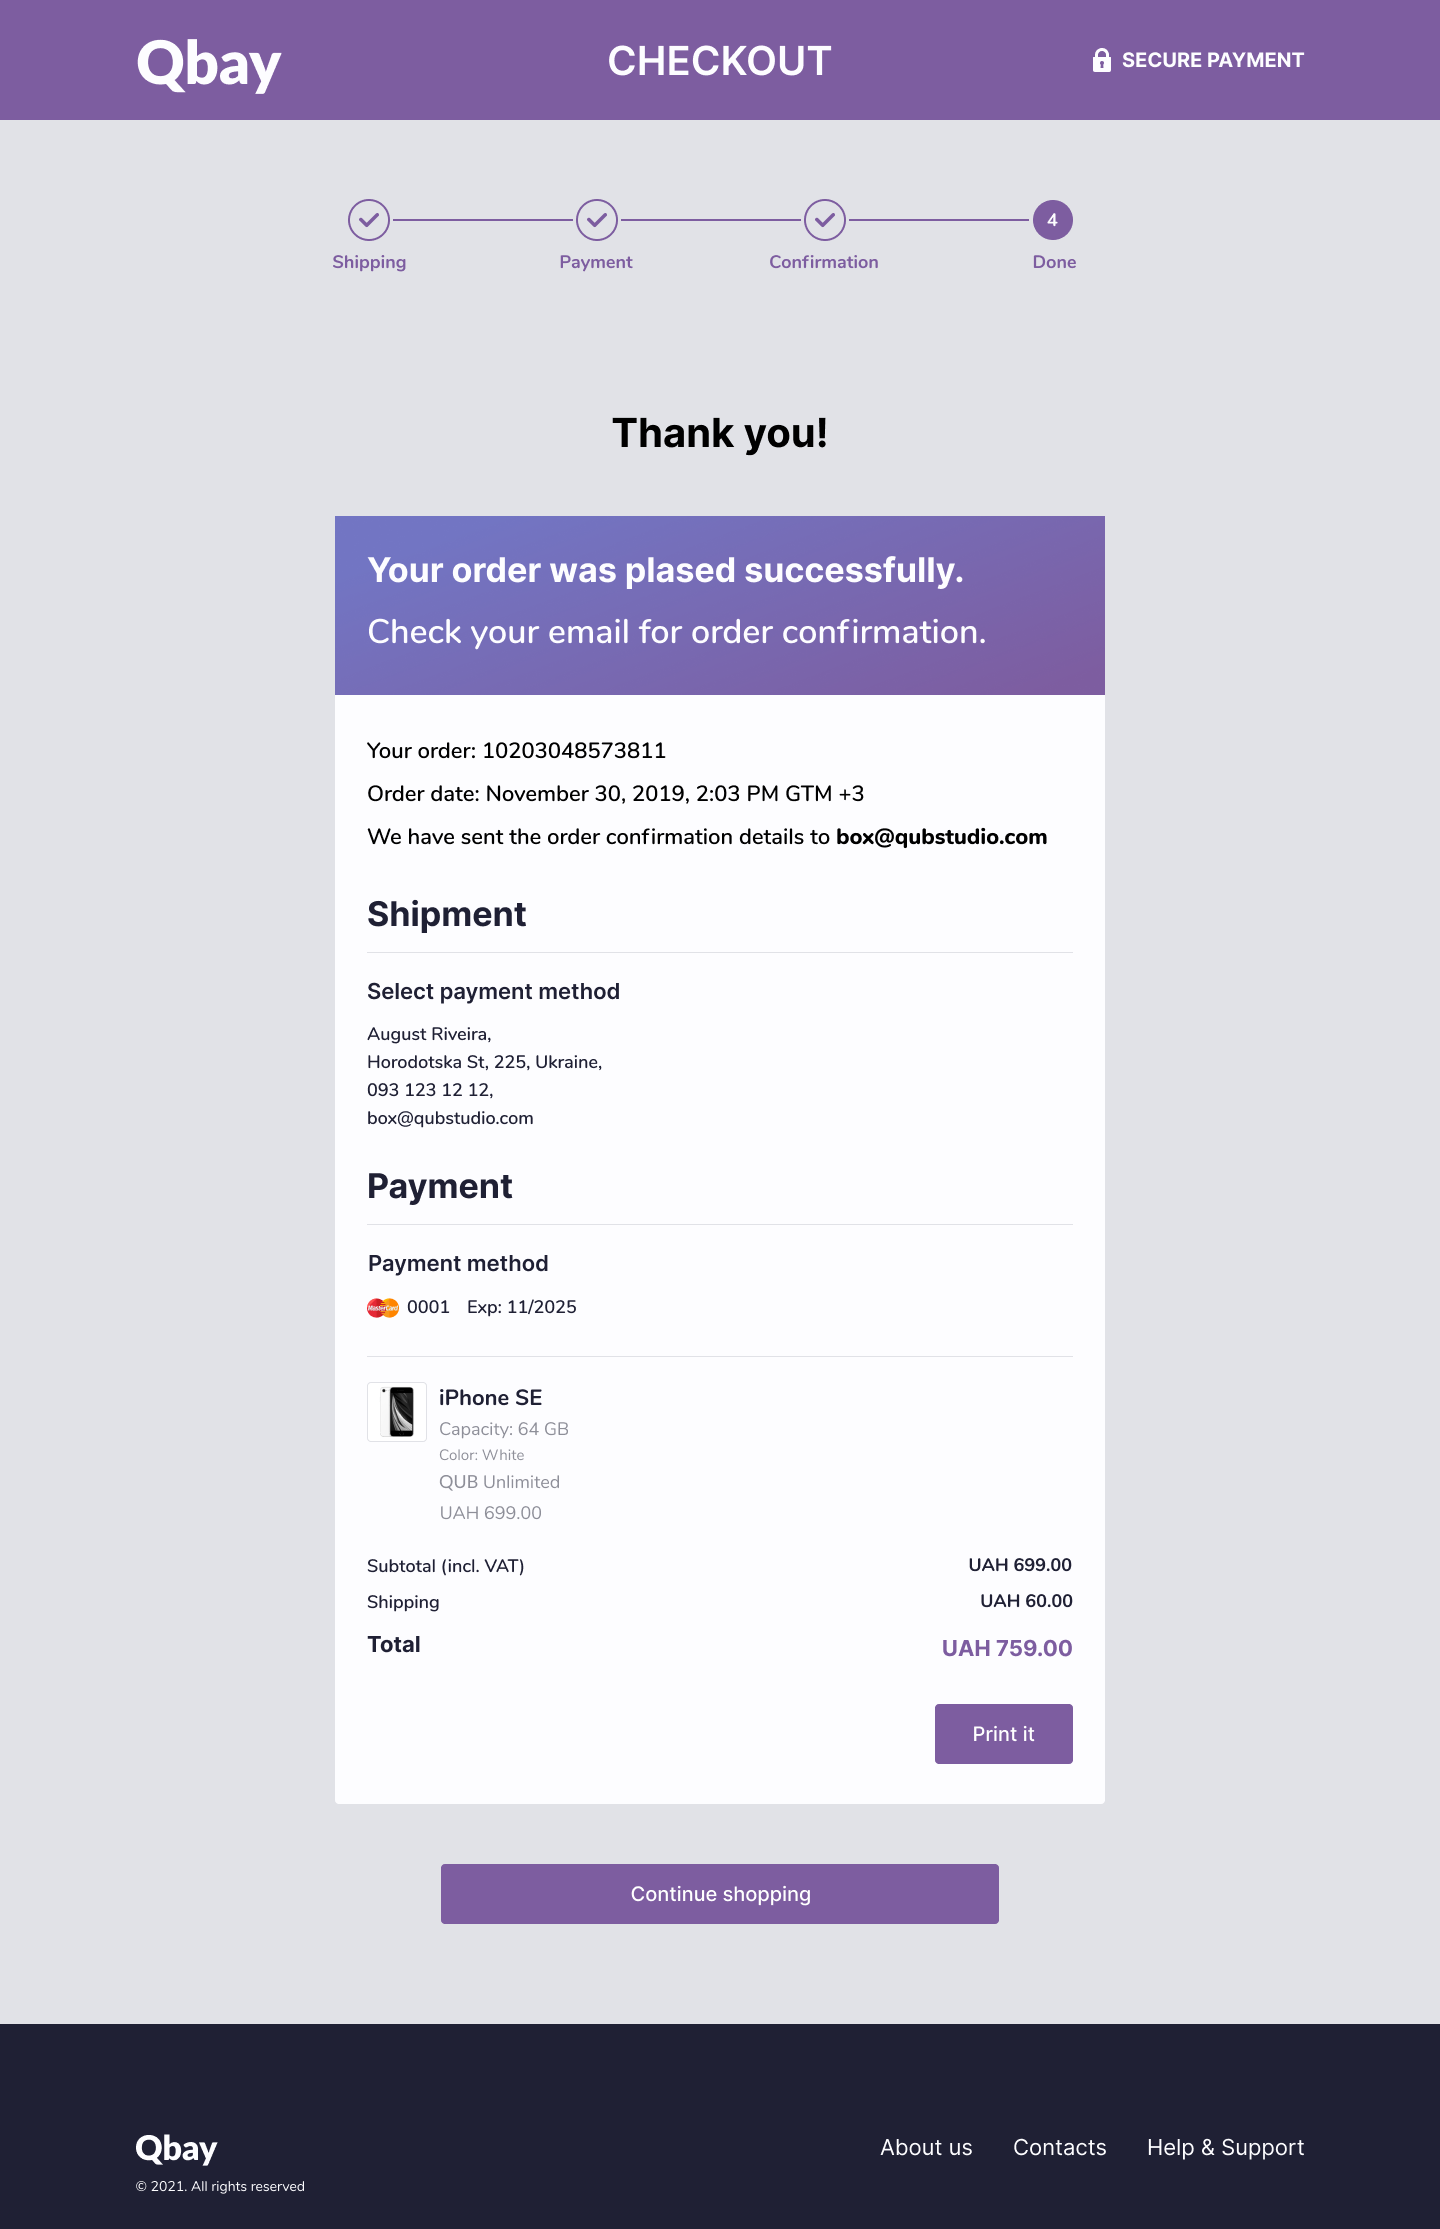Open the Contacts footer link

pyautogui.click(x=1060, y=2147)
